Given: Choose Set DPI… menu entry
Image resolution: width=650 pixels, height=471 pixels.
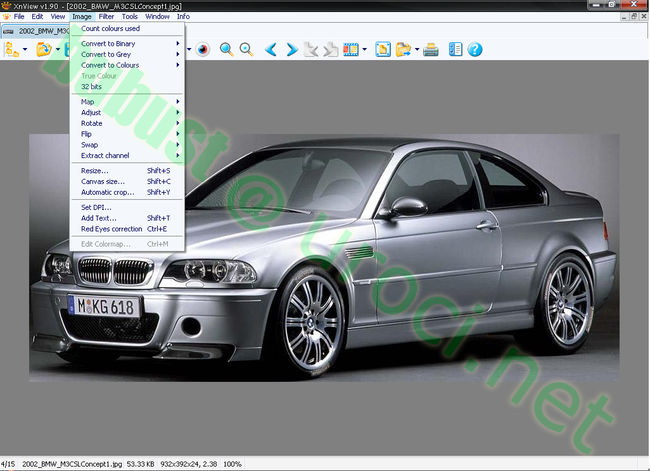Looking at the screenshot, I should tap(127, 207).
